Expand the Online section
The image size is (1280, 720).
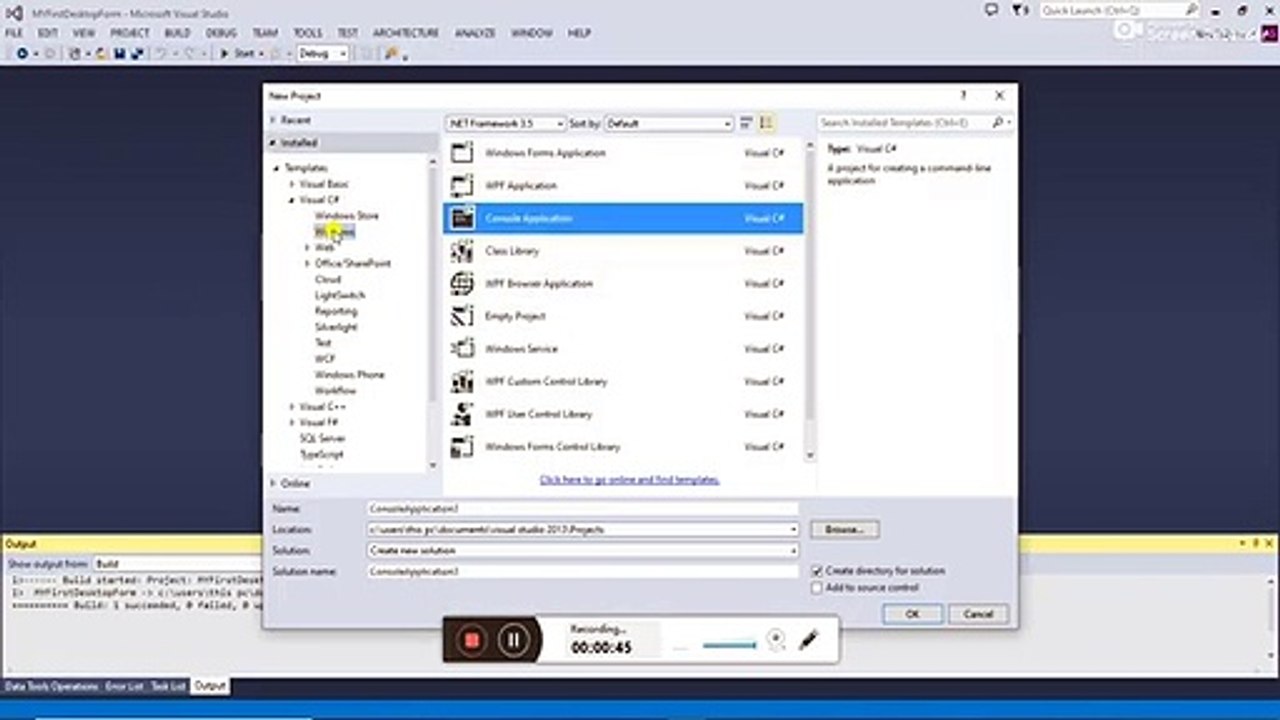272,483
